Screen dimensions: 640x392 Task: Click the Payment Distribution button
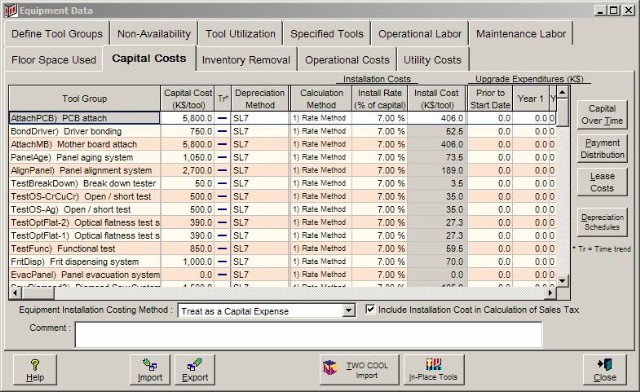[602, 149]
